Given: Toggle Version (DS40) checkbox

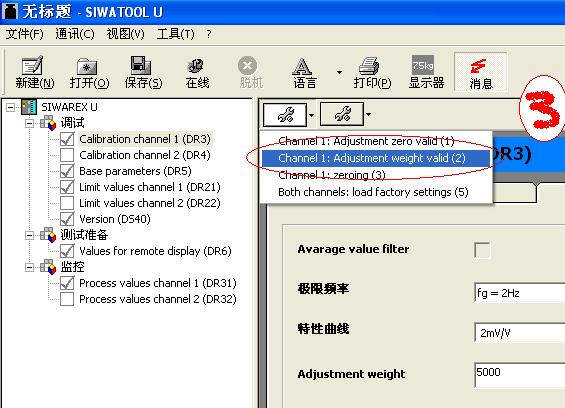Looking at the screenshot, I should coord(67,219).
